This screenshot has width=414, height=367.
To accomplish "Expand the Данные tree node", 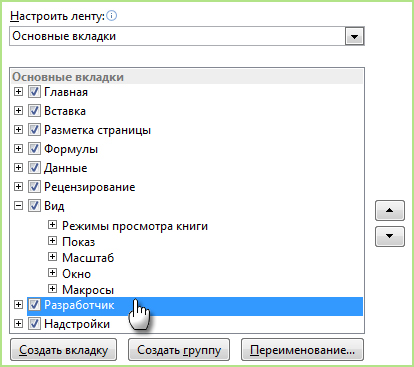I will [x=18, y=168].
